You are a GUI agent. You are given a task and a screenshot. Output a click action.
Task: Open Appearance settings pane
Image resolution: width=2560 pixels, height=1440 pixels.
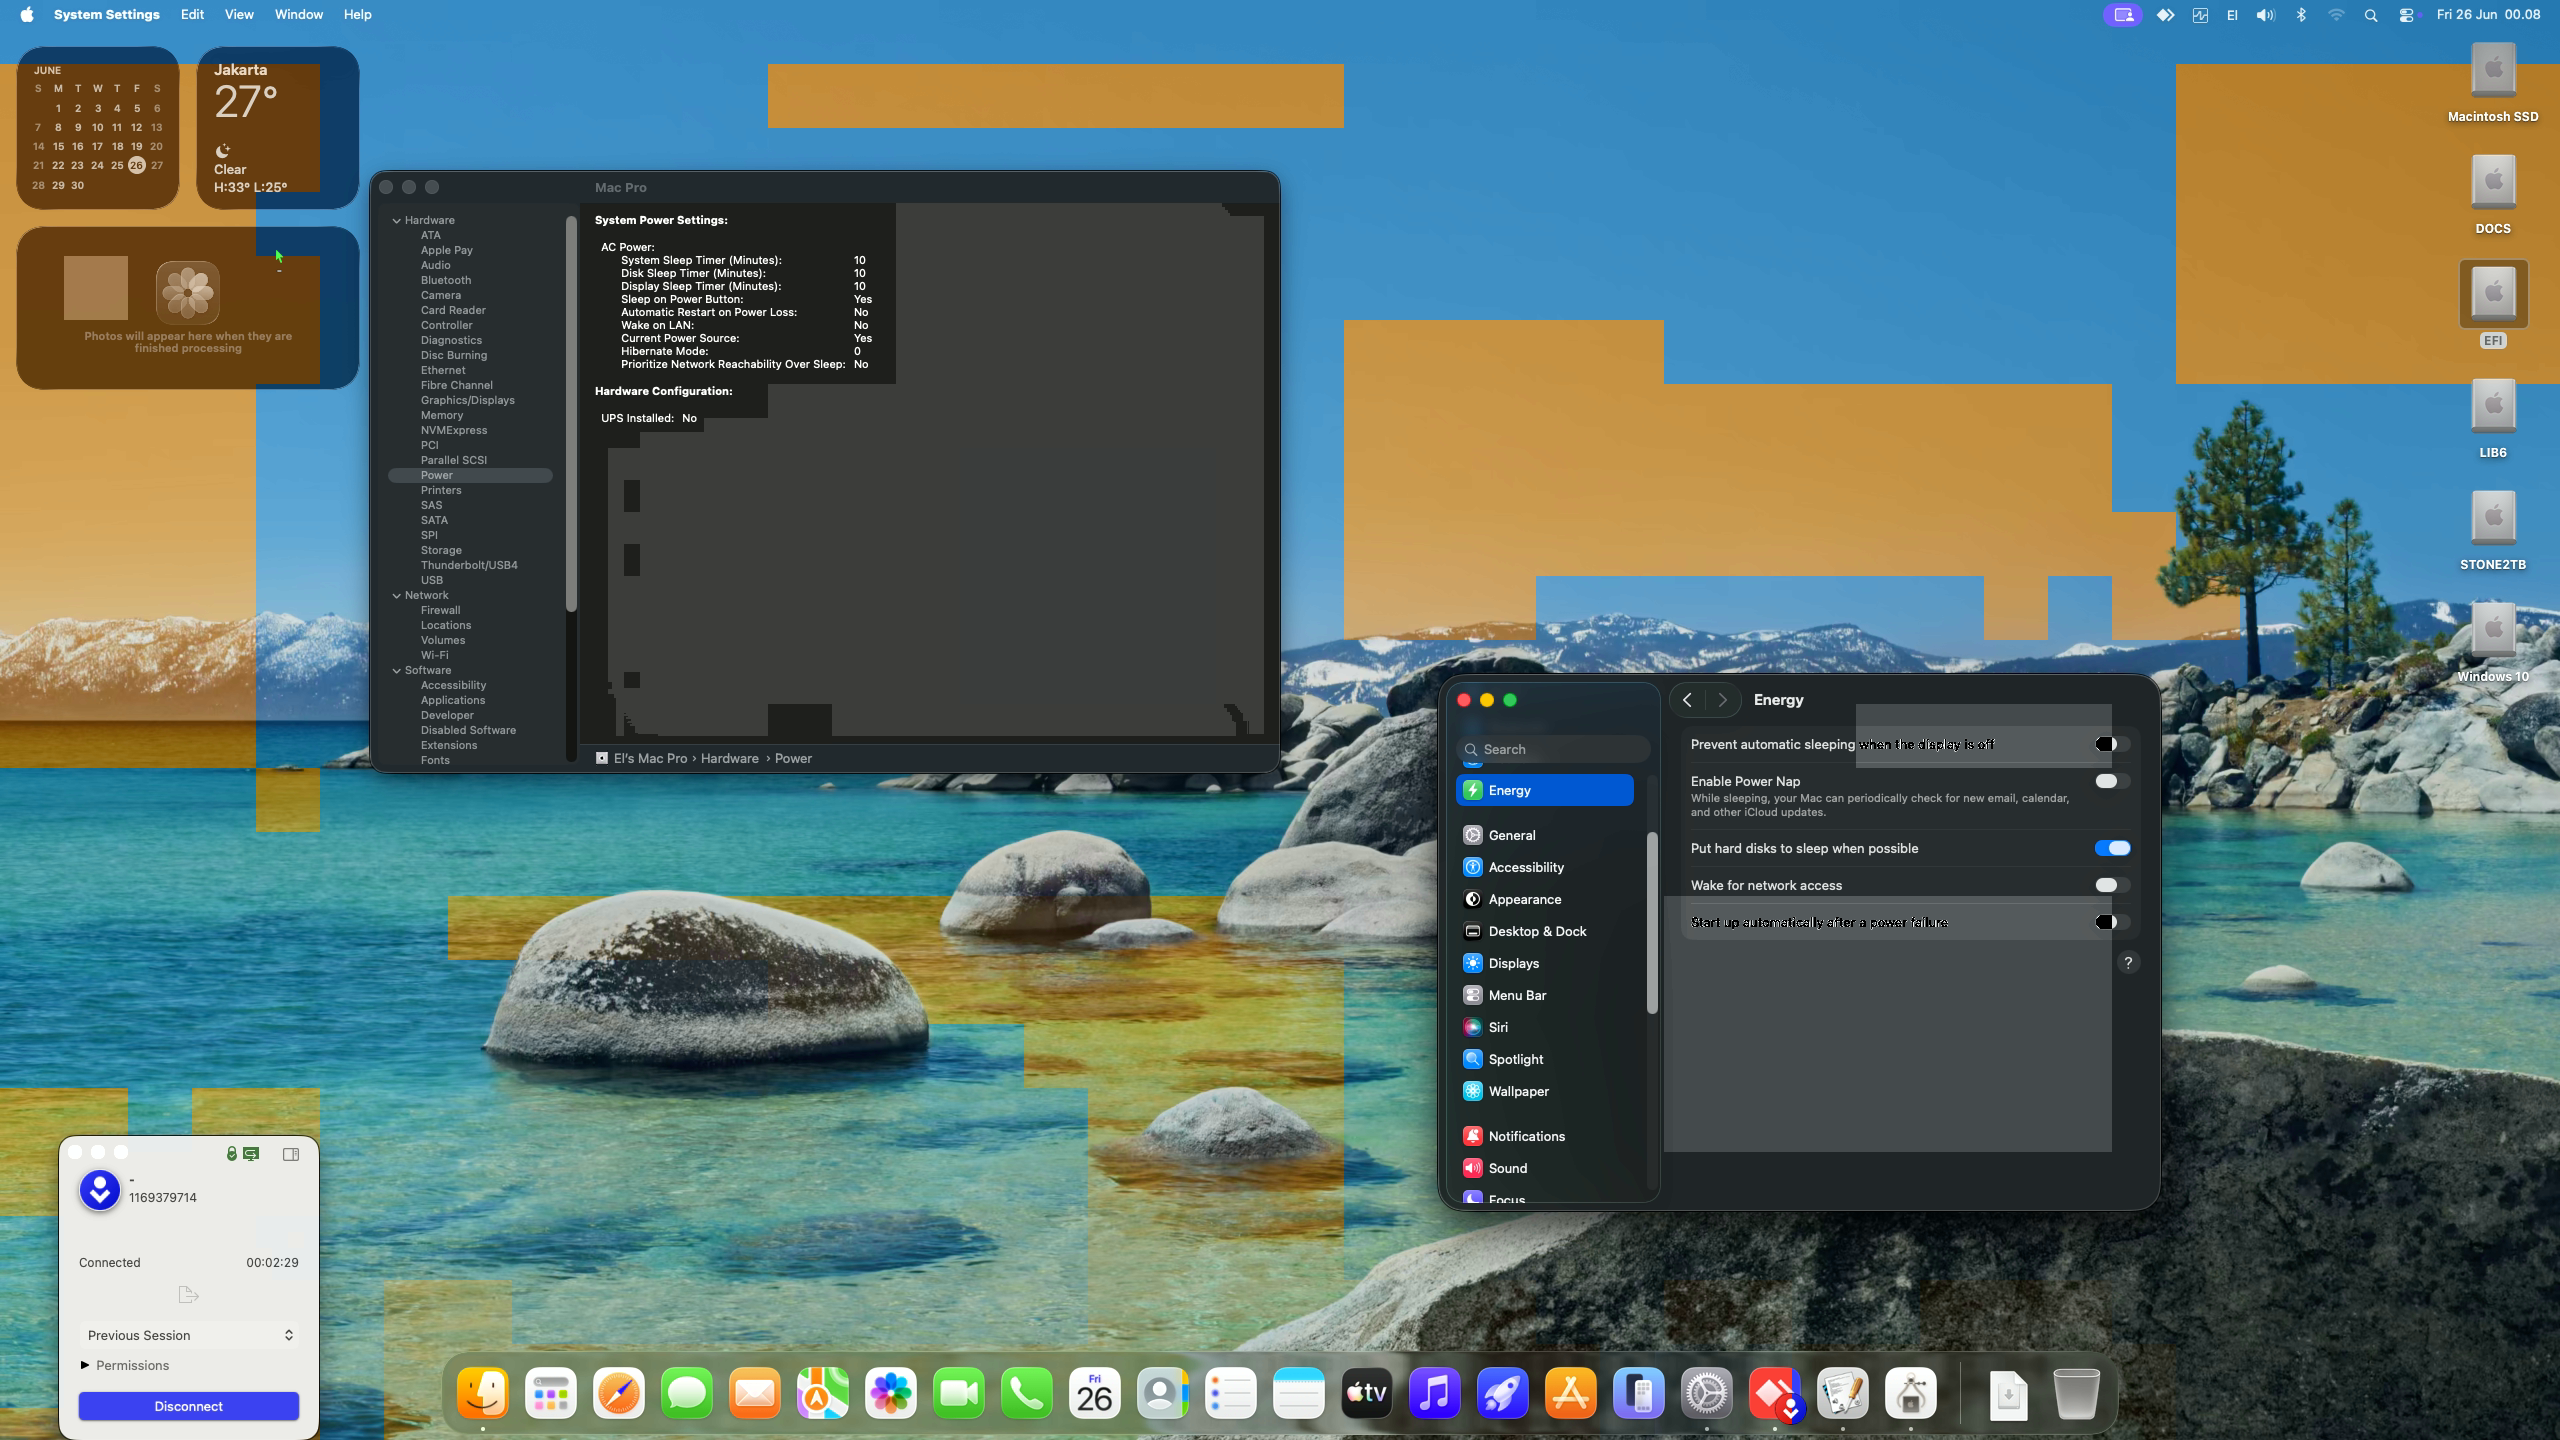pyautogui.click(x=1544, y=899)
